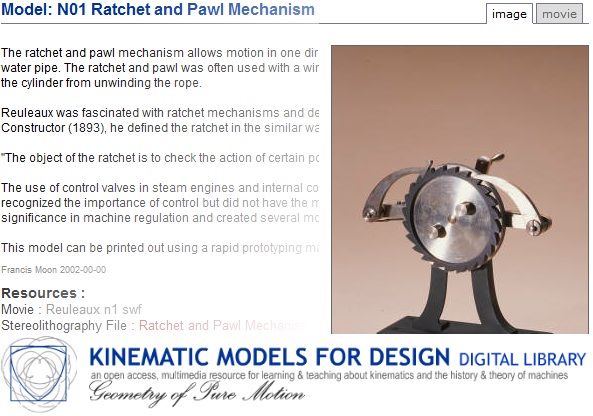Click the Kinematic Models for Design banner title
Screen dimensions: 593x416
[x=270, y=357]
